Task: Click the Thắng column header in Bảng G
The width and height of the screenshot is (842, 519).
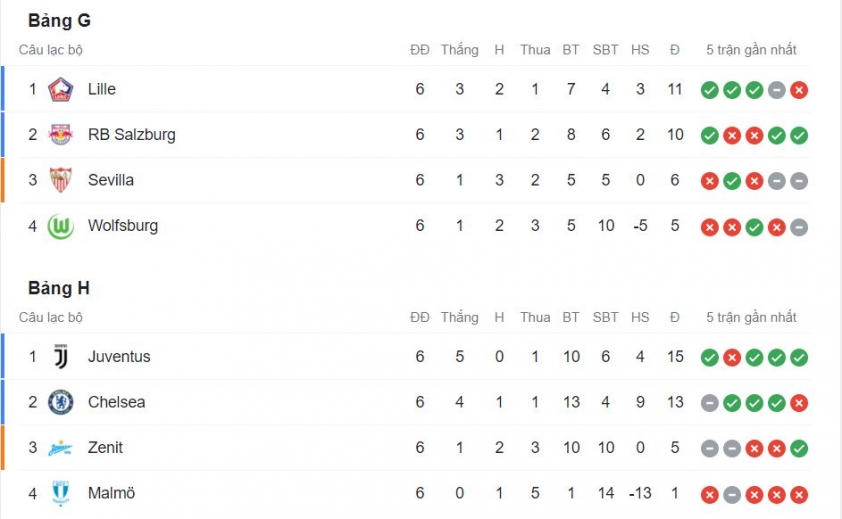Action: tap(460, 49)
